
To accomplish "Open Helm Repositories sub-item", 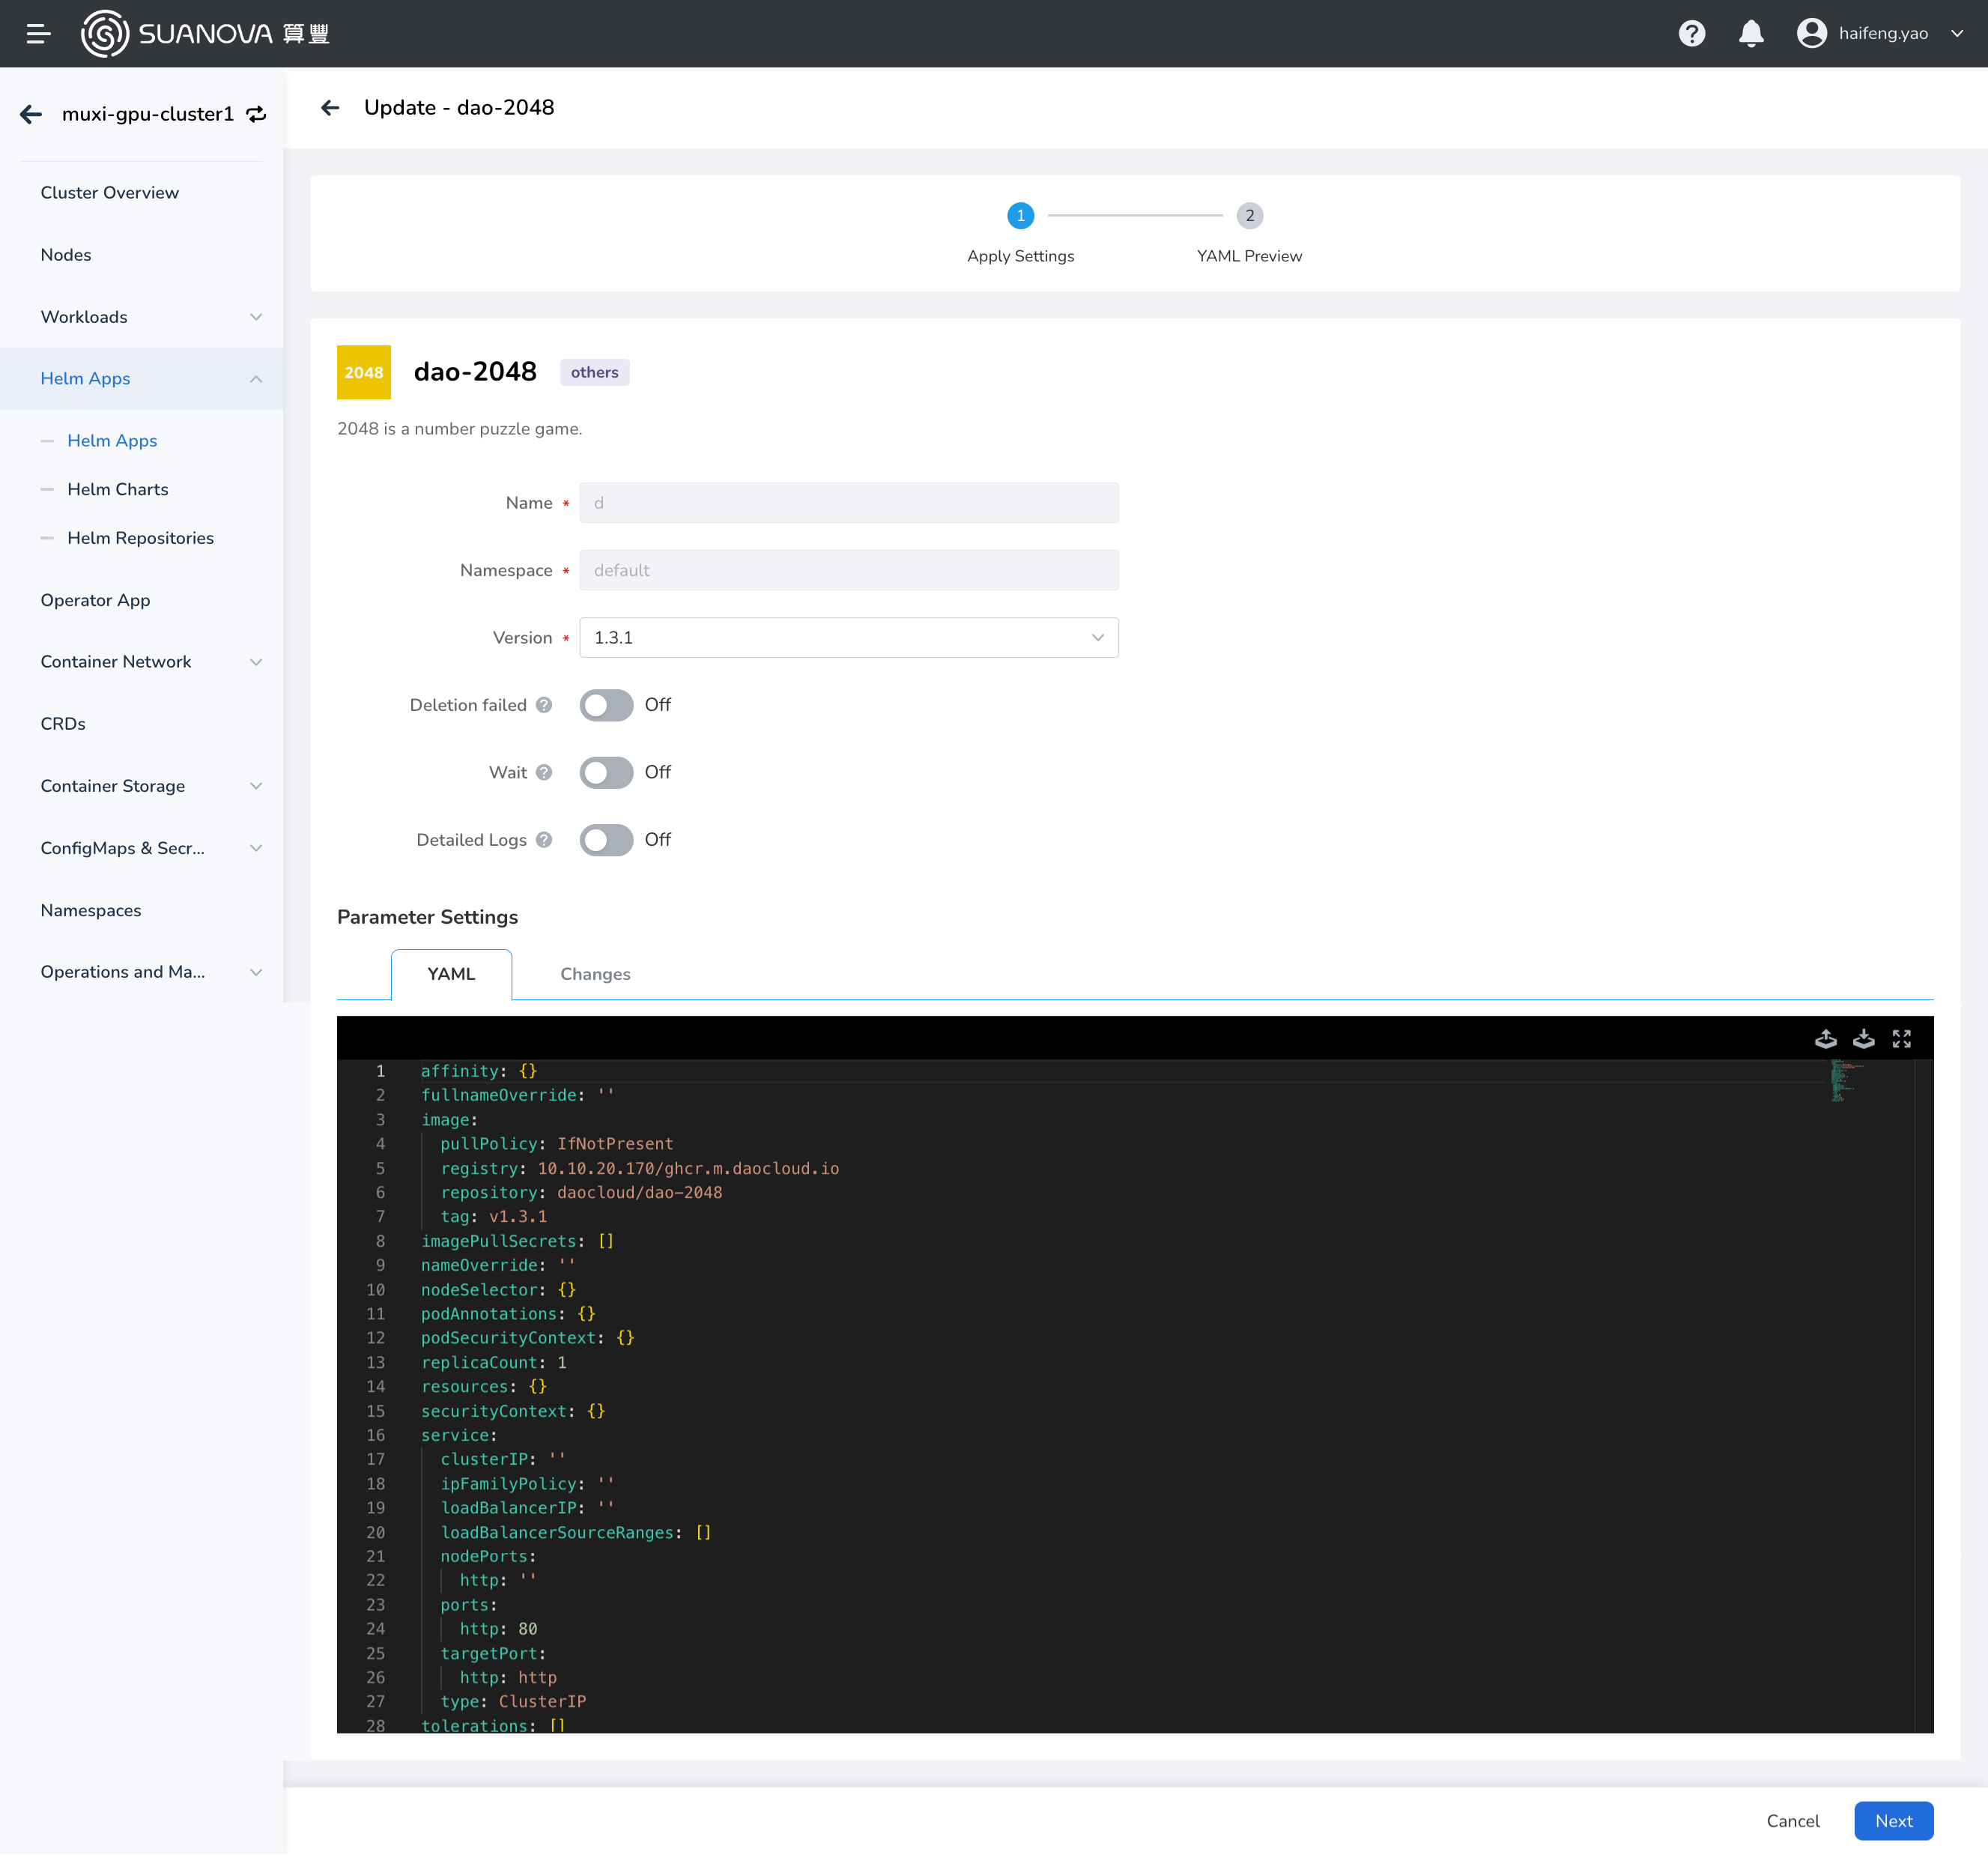I will [141, 538].
